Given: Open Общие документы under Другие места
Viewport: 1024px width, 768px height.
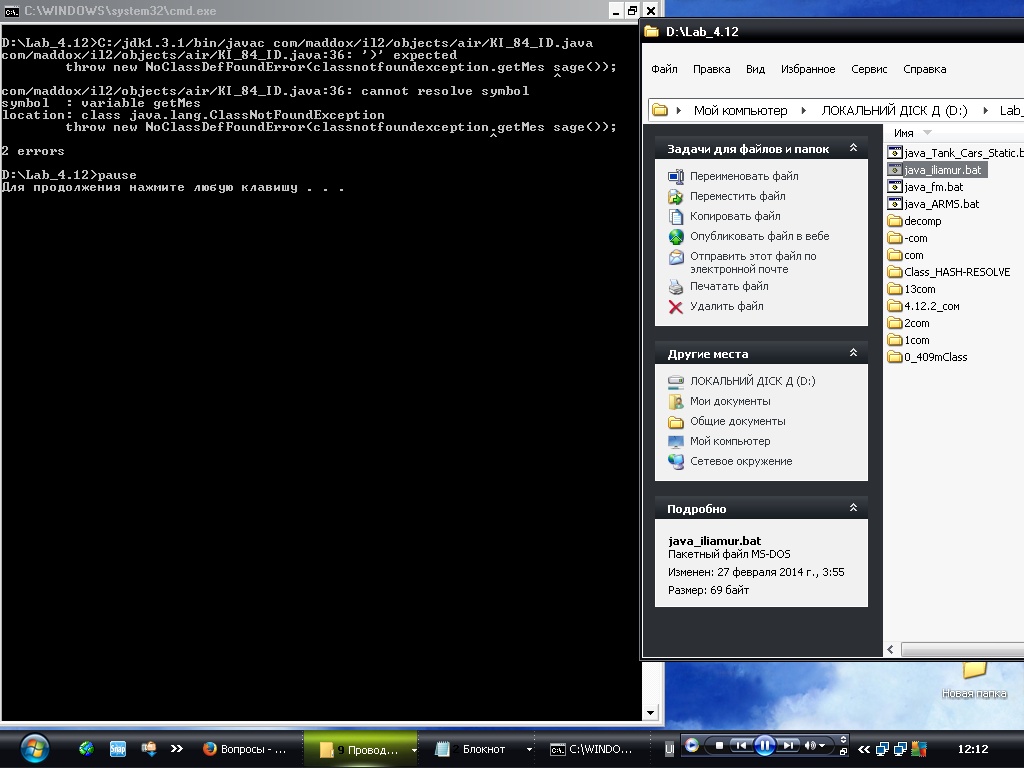Looking at the screenshot, I should [x=737, y=421].
